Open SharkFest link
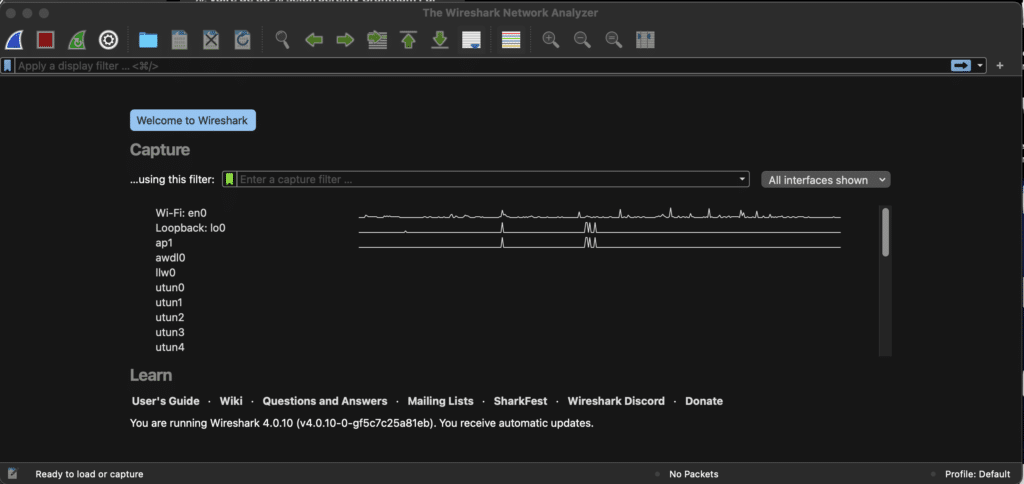The width and height of the screenshot is (1024, 484). pyautogui.click(x=520, y=401)
